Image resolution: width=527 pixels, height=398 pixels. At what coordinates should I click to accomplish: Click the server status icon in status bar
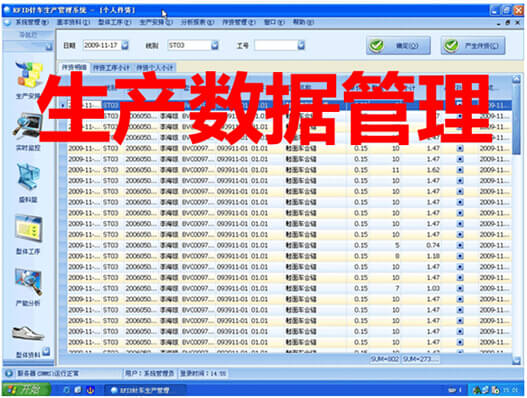(x=9, y=373)
